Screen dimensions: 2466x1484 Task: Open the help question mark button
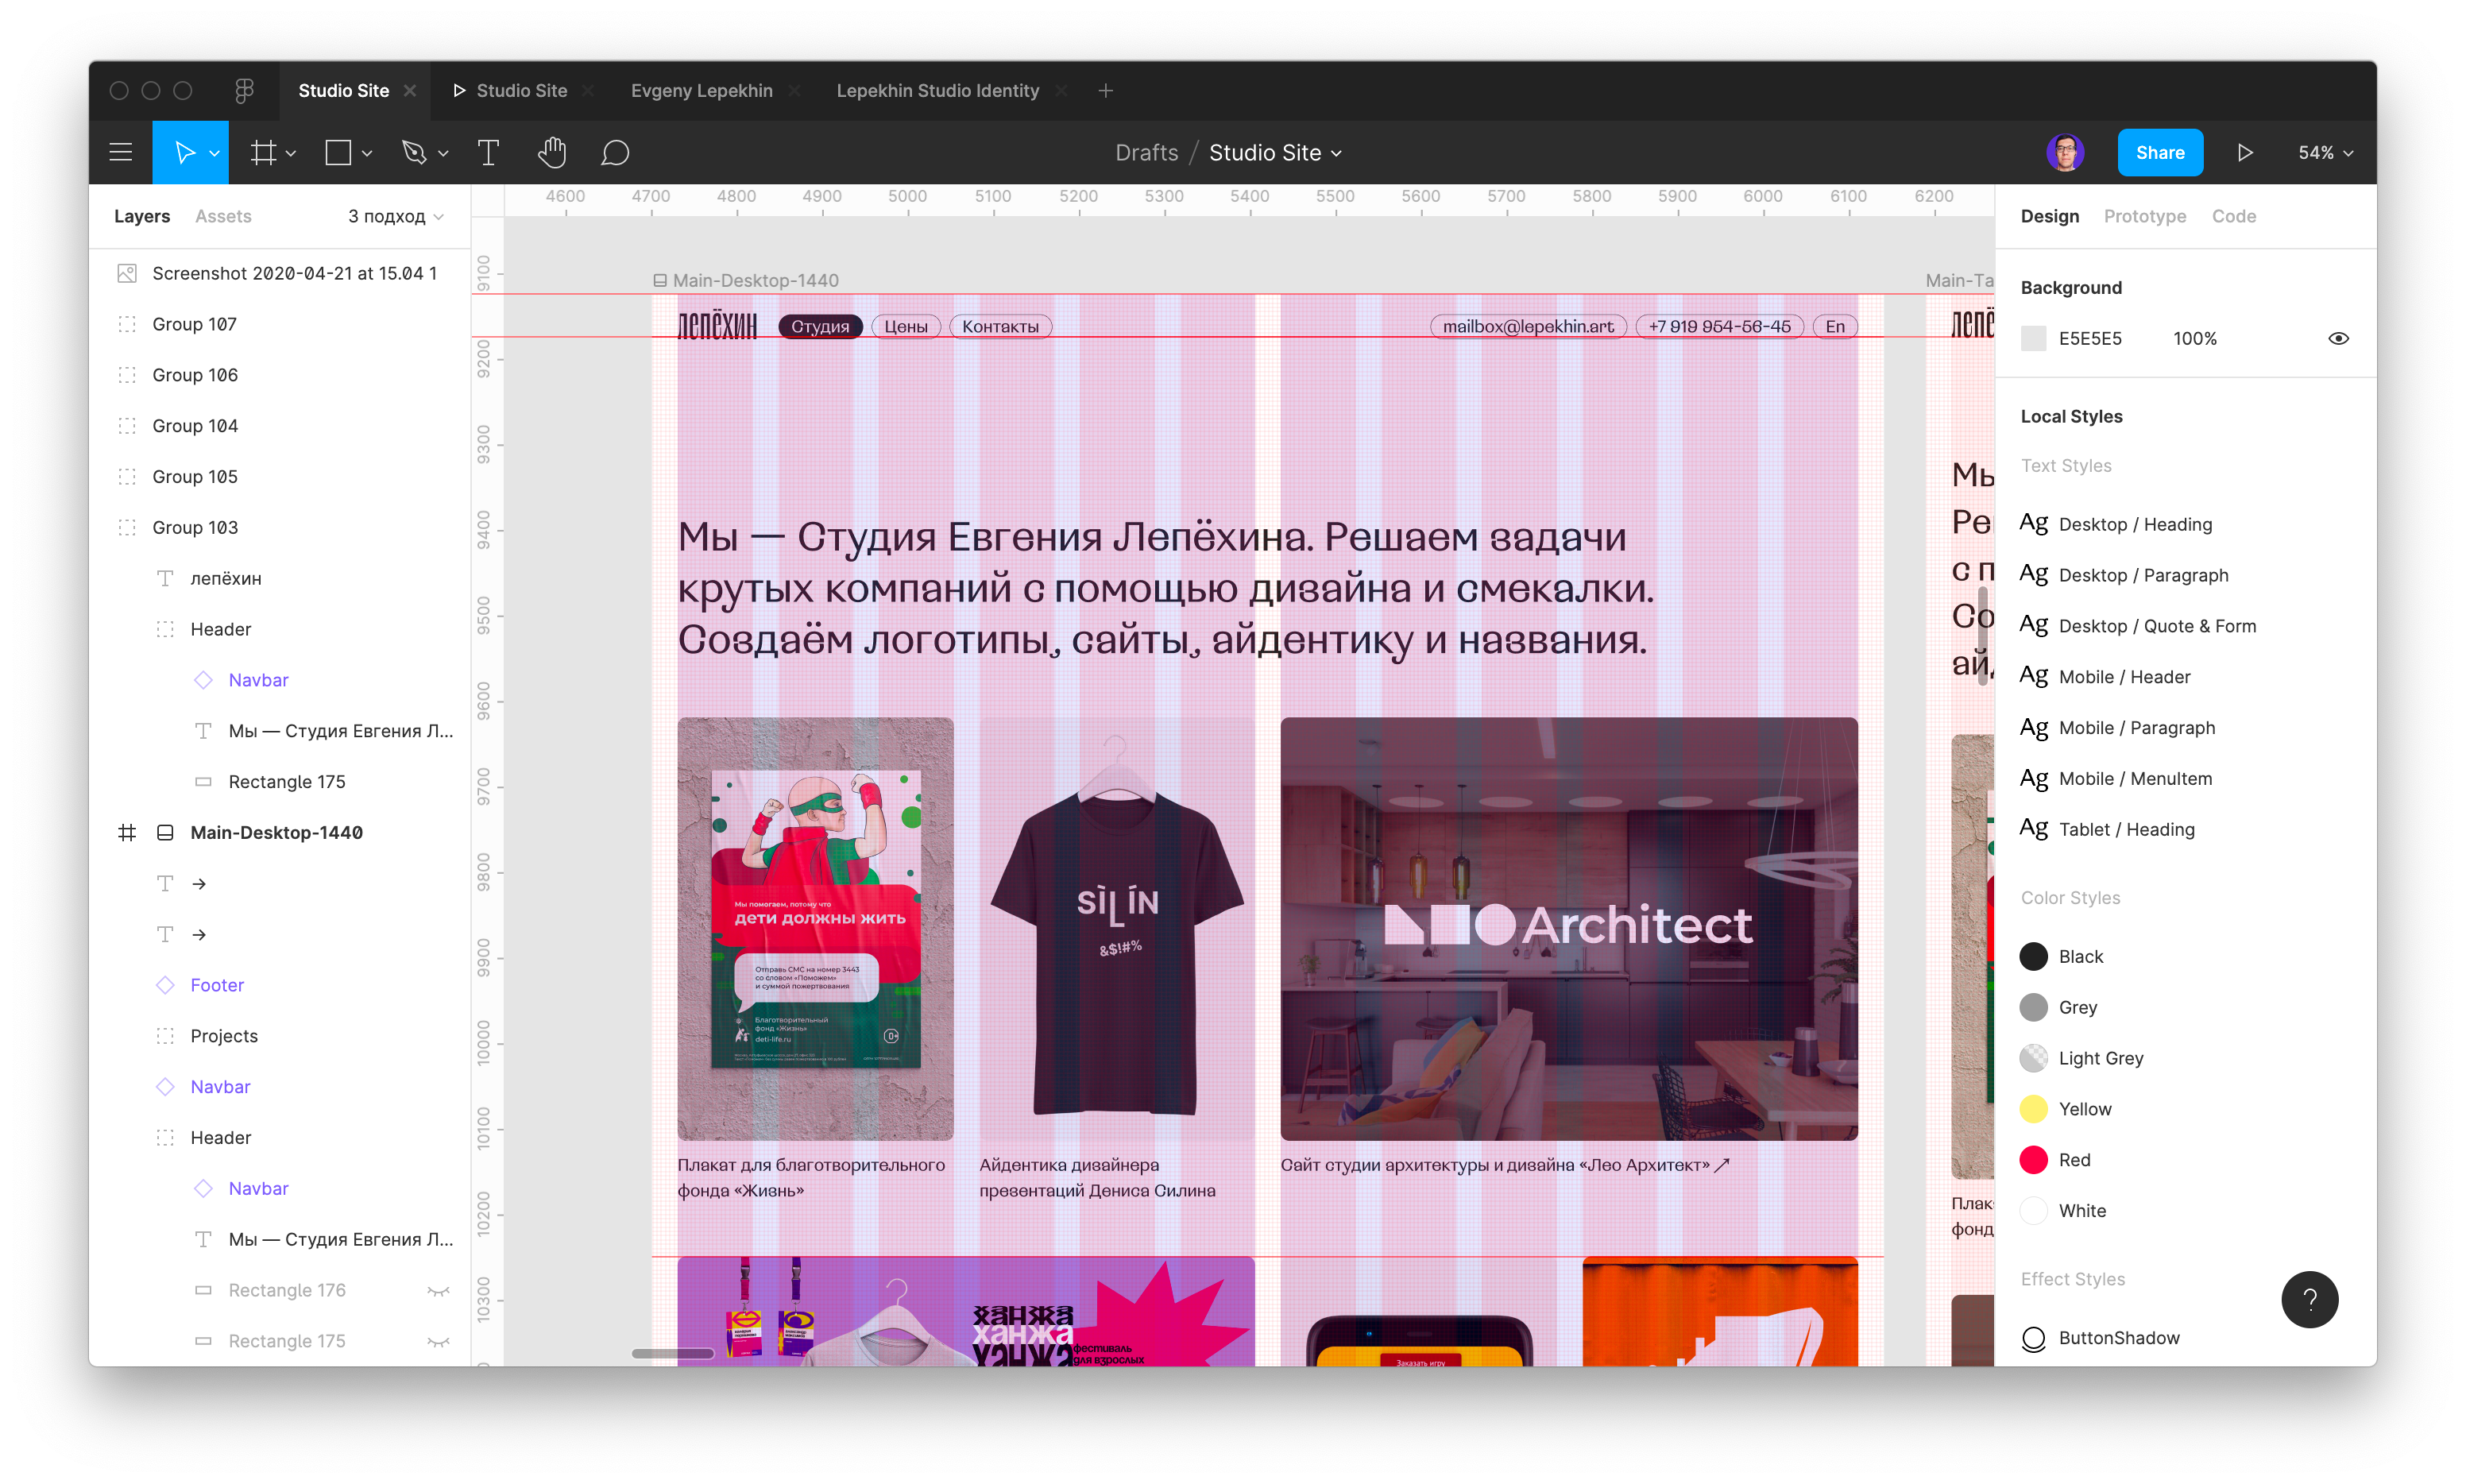click(2309, 1298)
